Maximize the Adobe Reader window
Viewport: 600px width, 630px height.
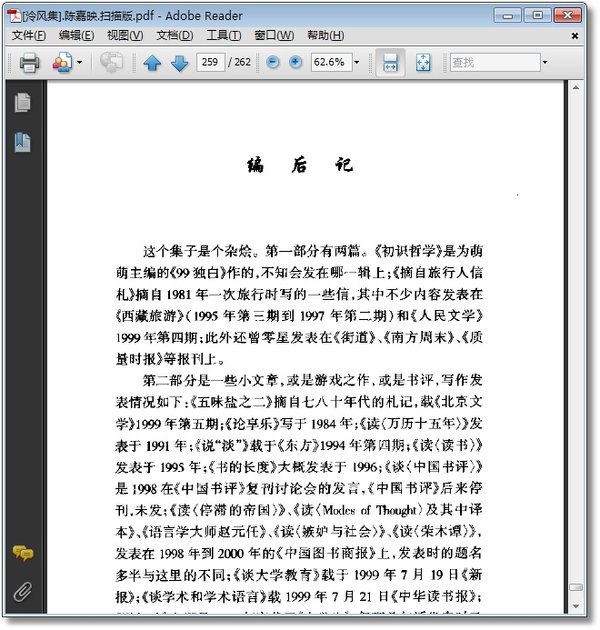[537, 16]
